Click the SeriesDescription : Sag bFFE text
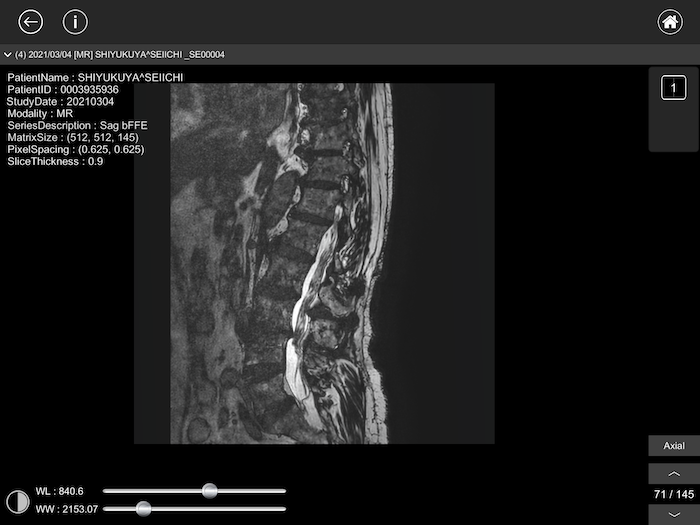 [77, 125]
